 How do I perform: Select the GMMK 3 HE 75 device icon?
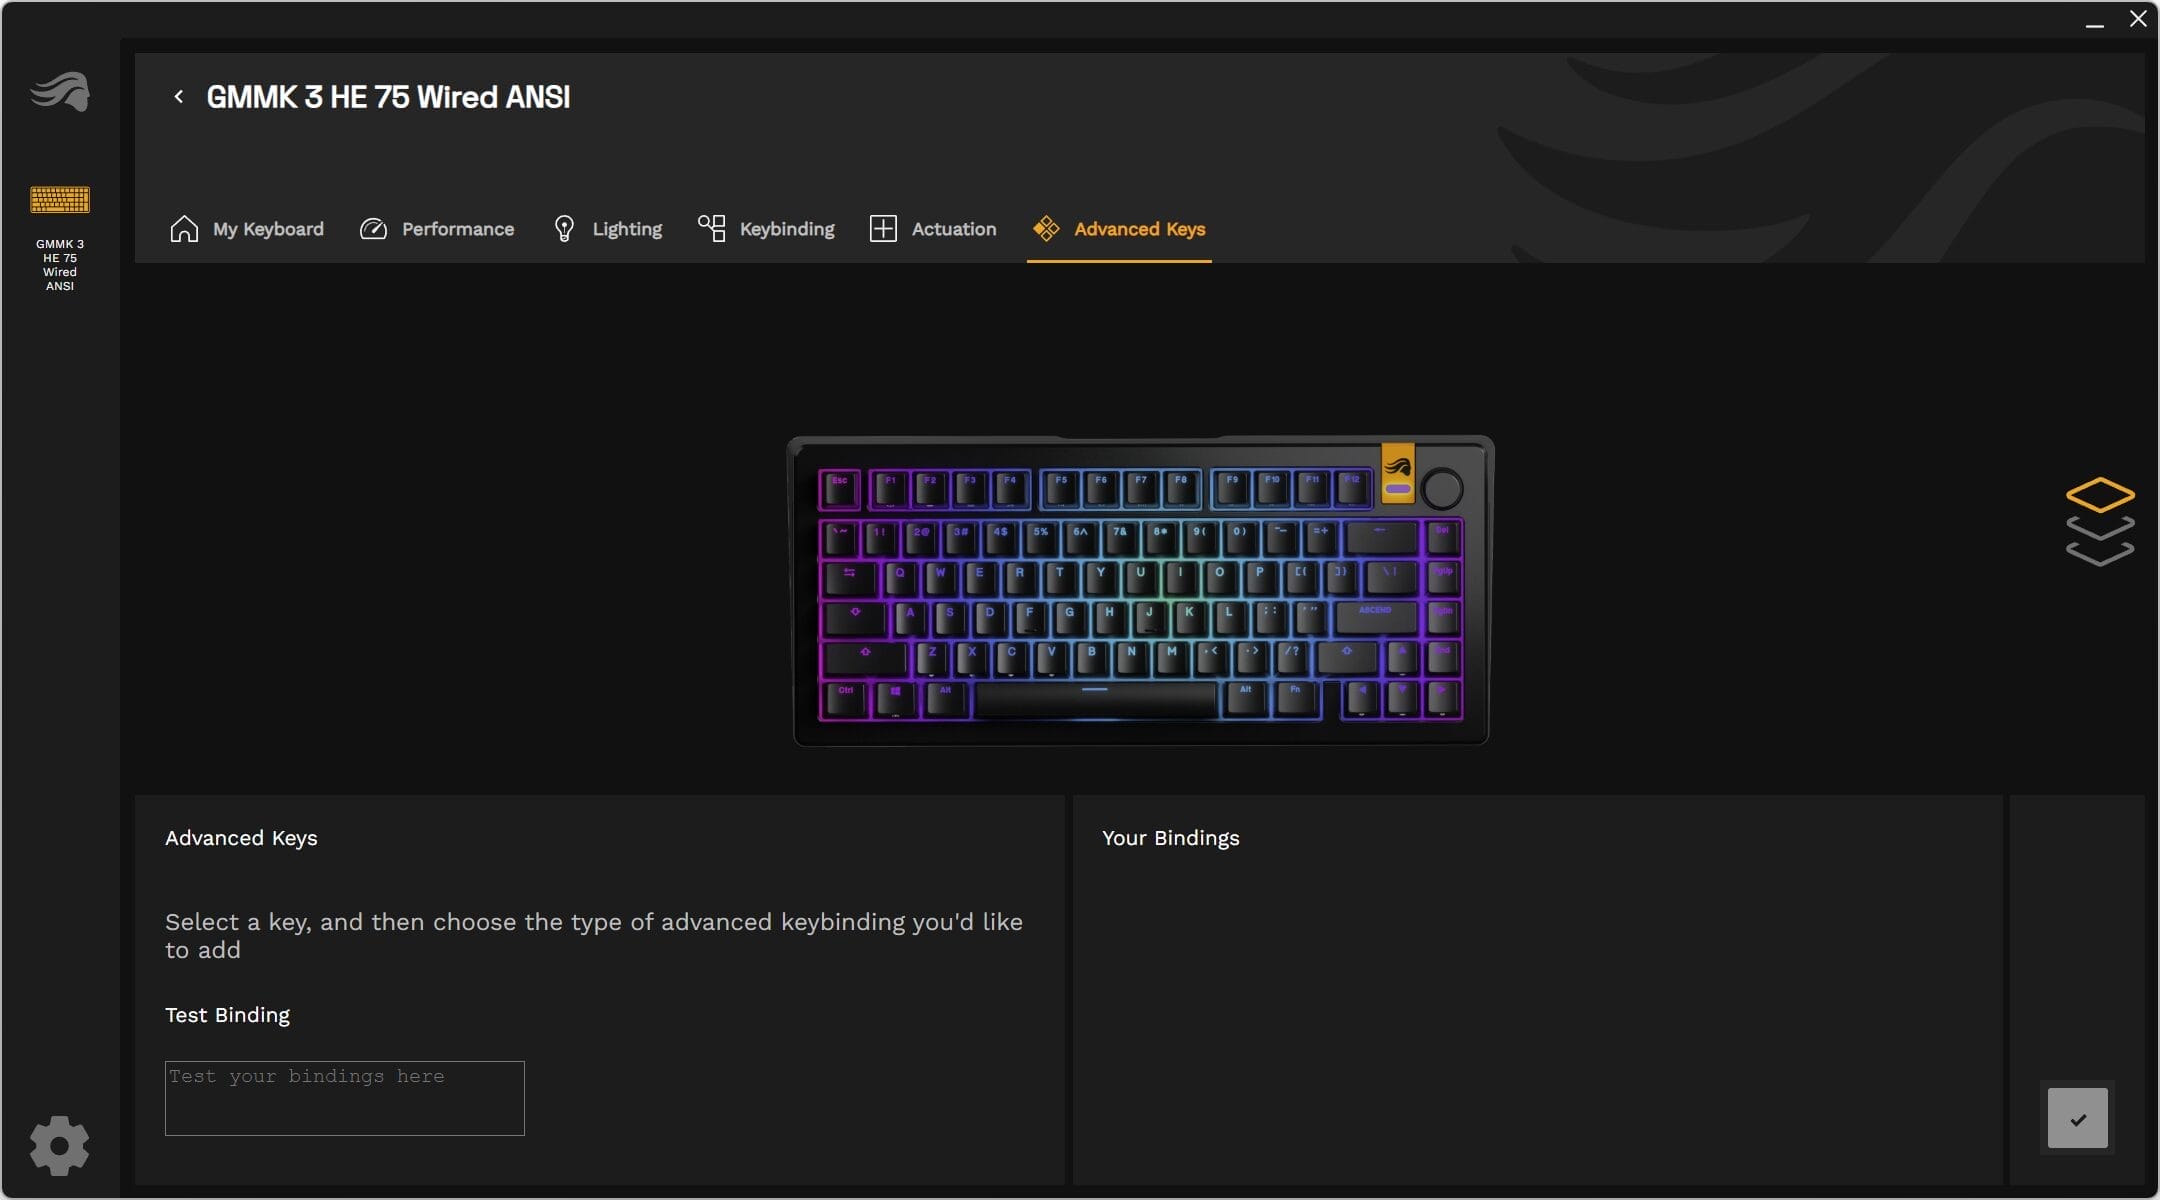(60, 200)
